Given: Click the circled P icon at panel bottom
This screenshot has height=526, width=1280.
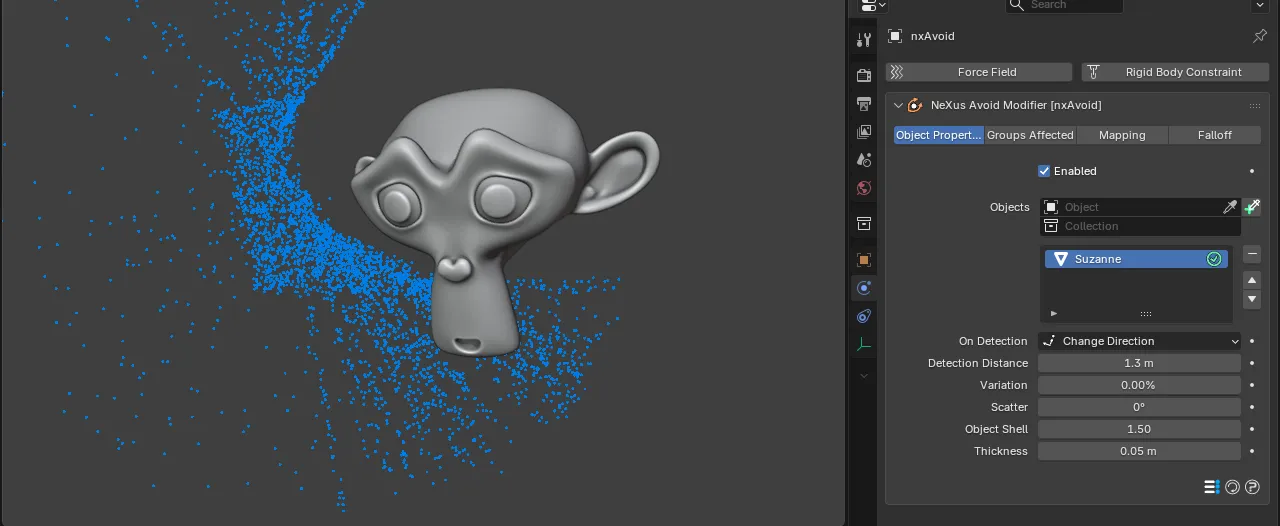Looking at the screenshot, I should tap(1252, 487).
